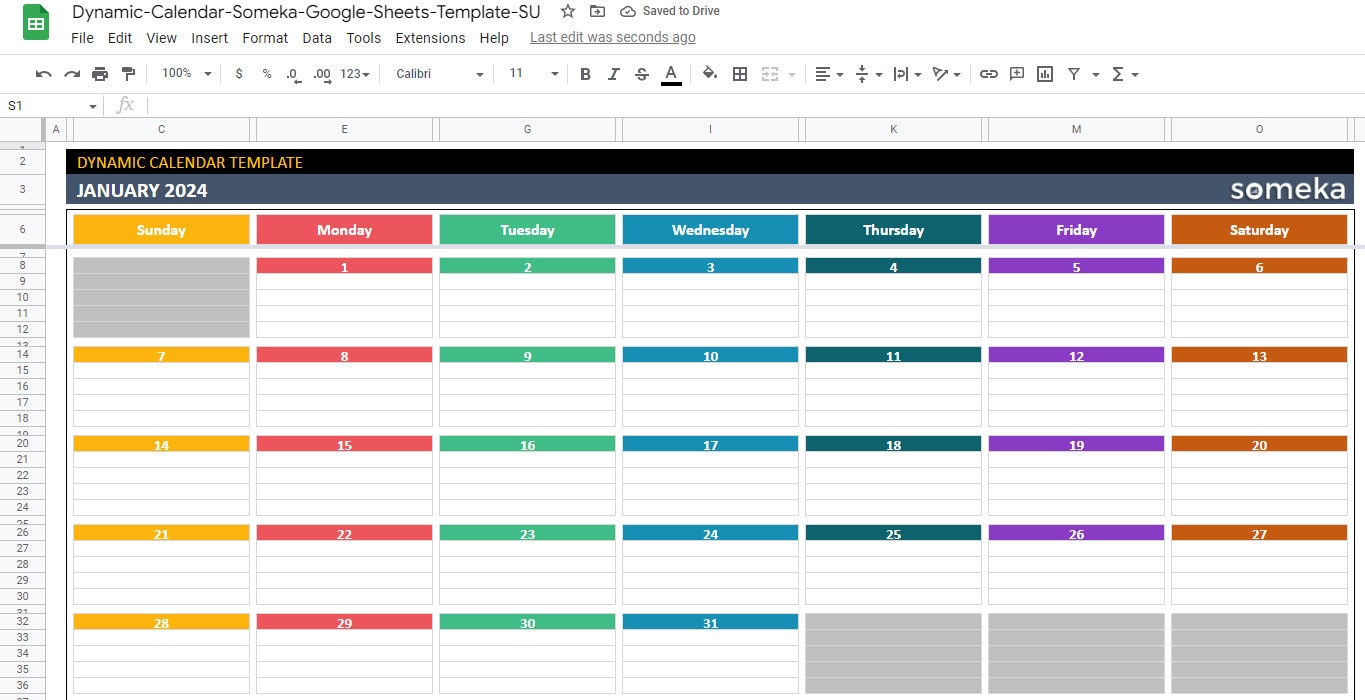
Task: Click the name box showing S1
Action: [x=45, y=105]
